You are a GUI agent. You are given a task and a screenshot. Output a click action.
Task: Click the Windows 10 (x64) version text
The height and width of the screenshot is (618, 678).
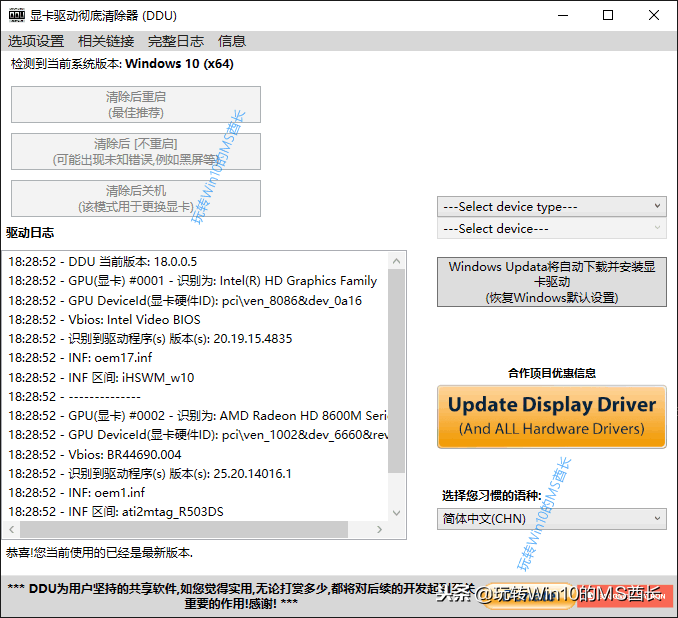click(179, 64)
